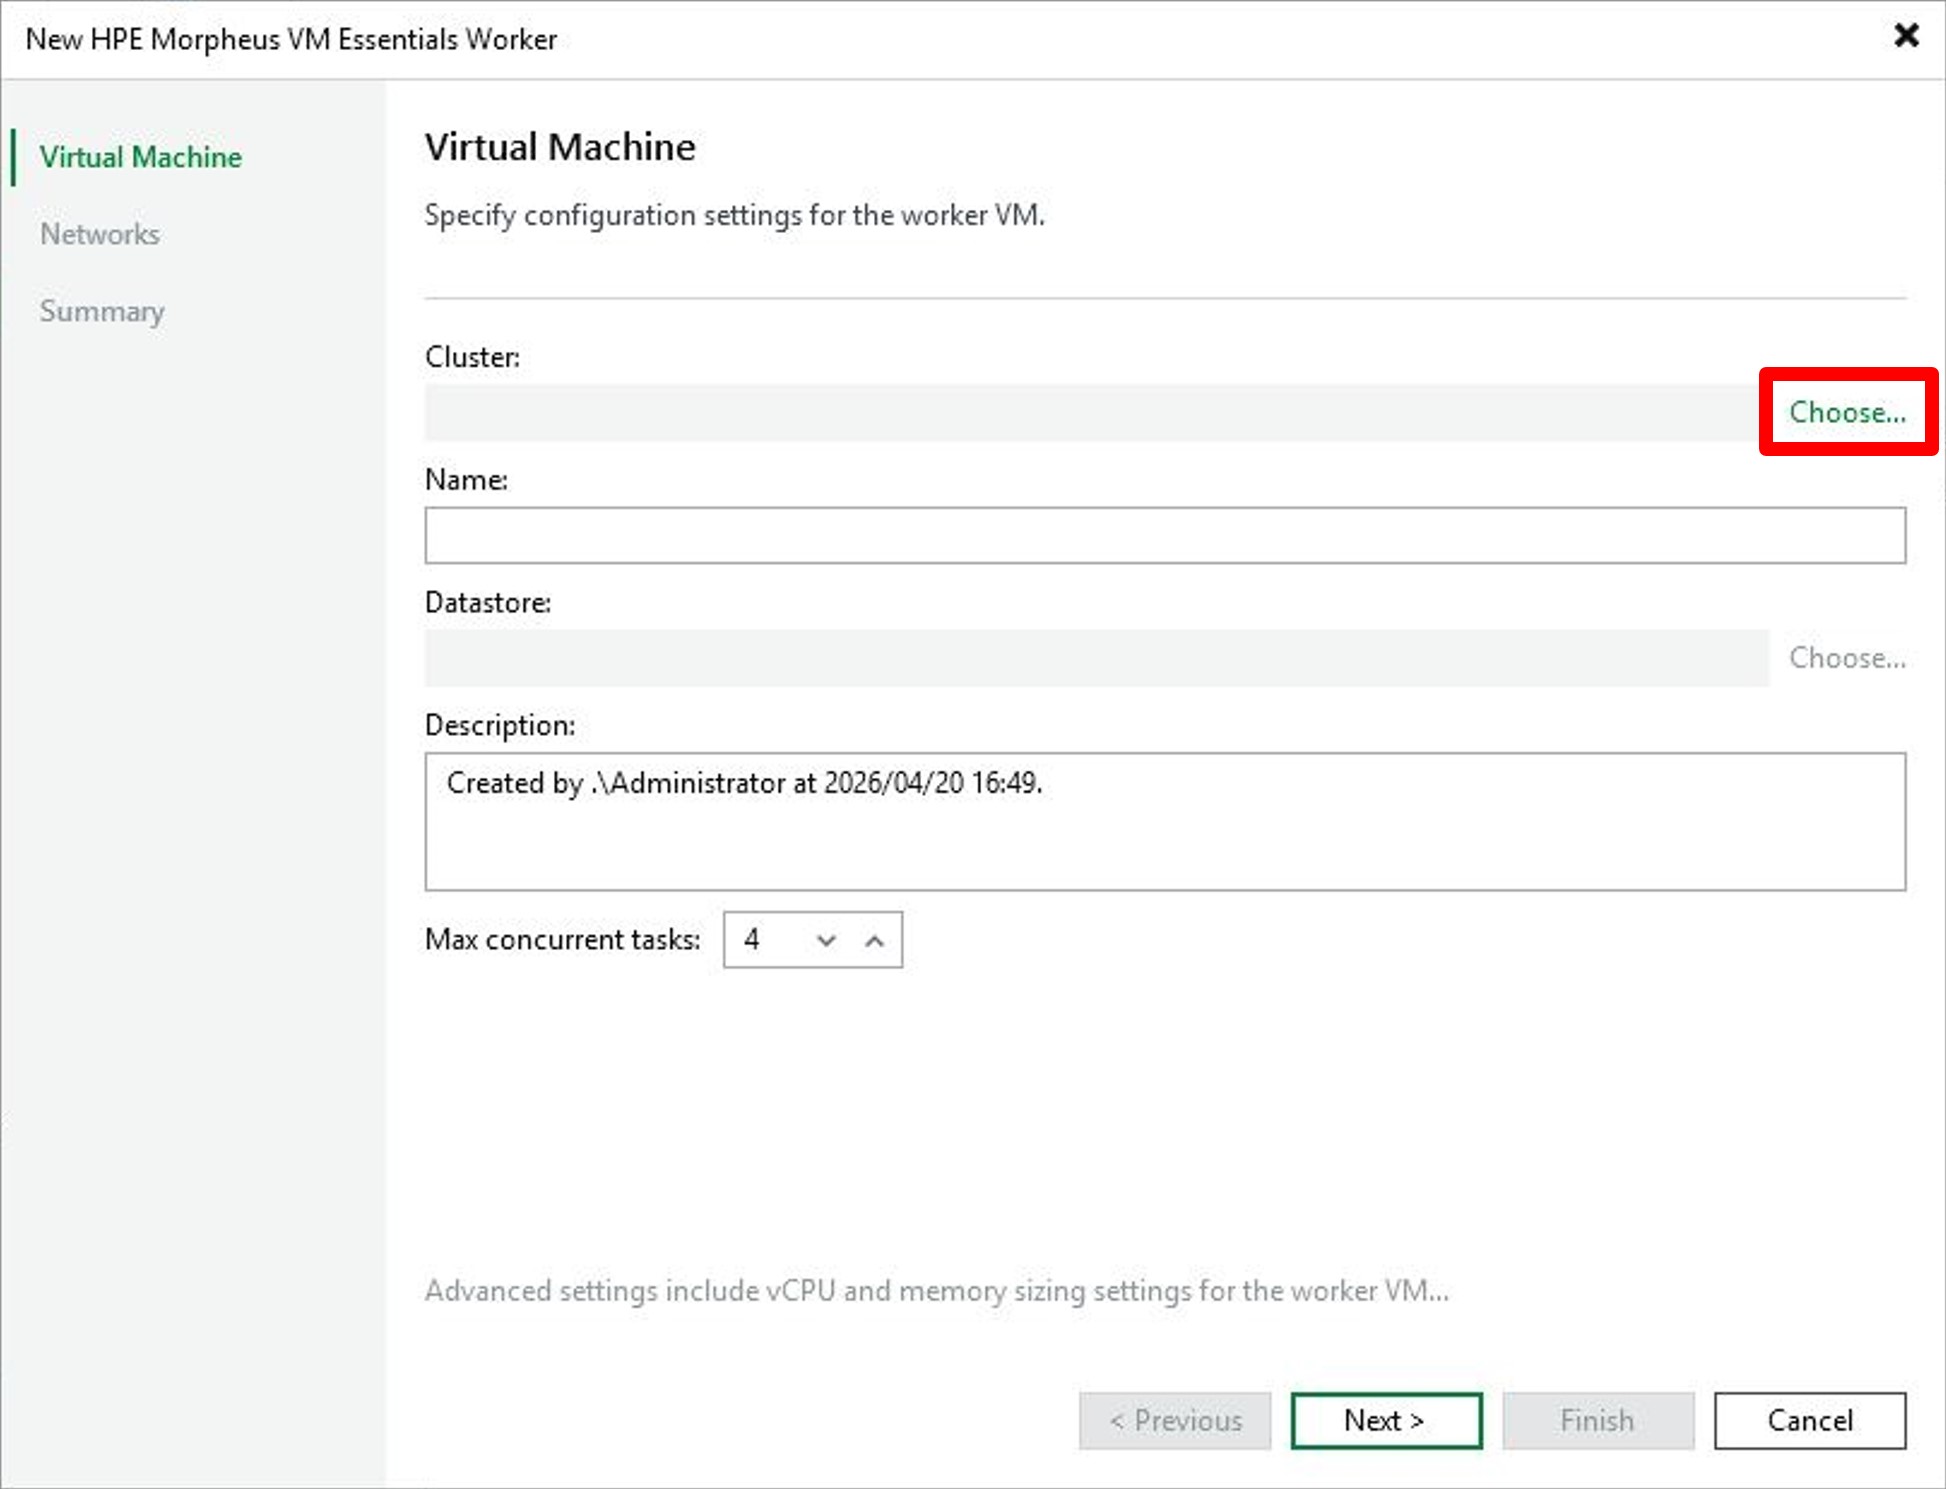
Task: Choose a datastore for the worker
Action: pos(1847,658)
